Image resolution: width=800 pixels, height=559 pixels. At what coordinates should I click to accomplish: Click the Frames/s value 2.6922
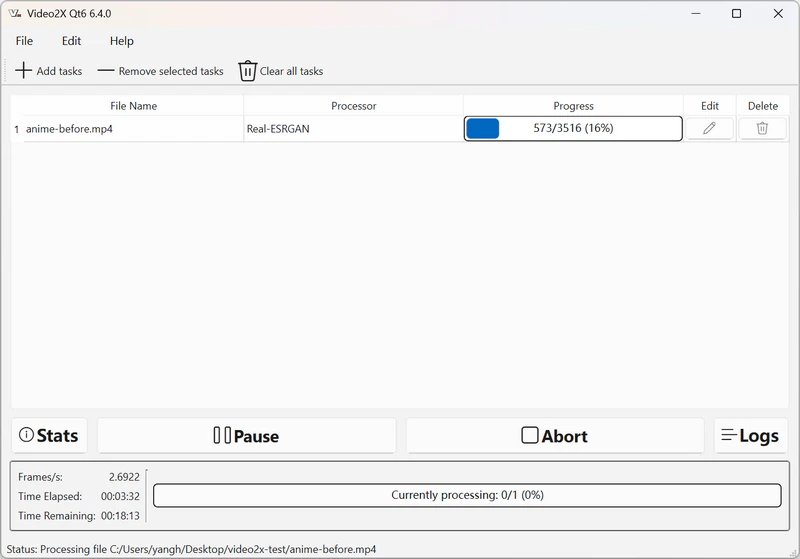pyautogui.click(x=124, y=477)
